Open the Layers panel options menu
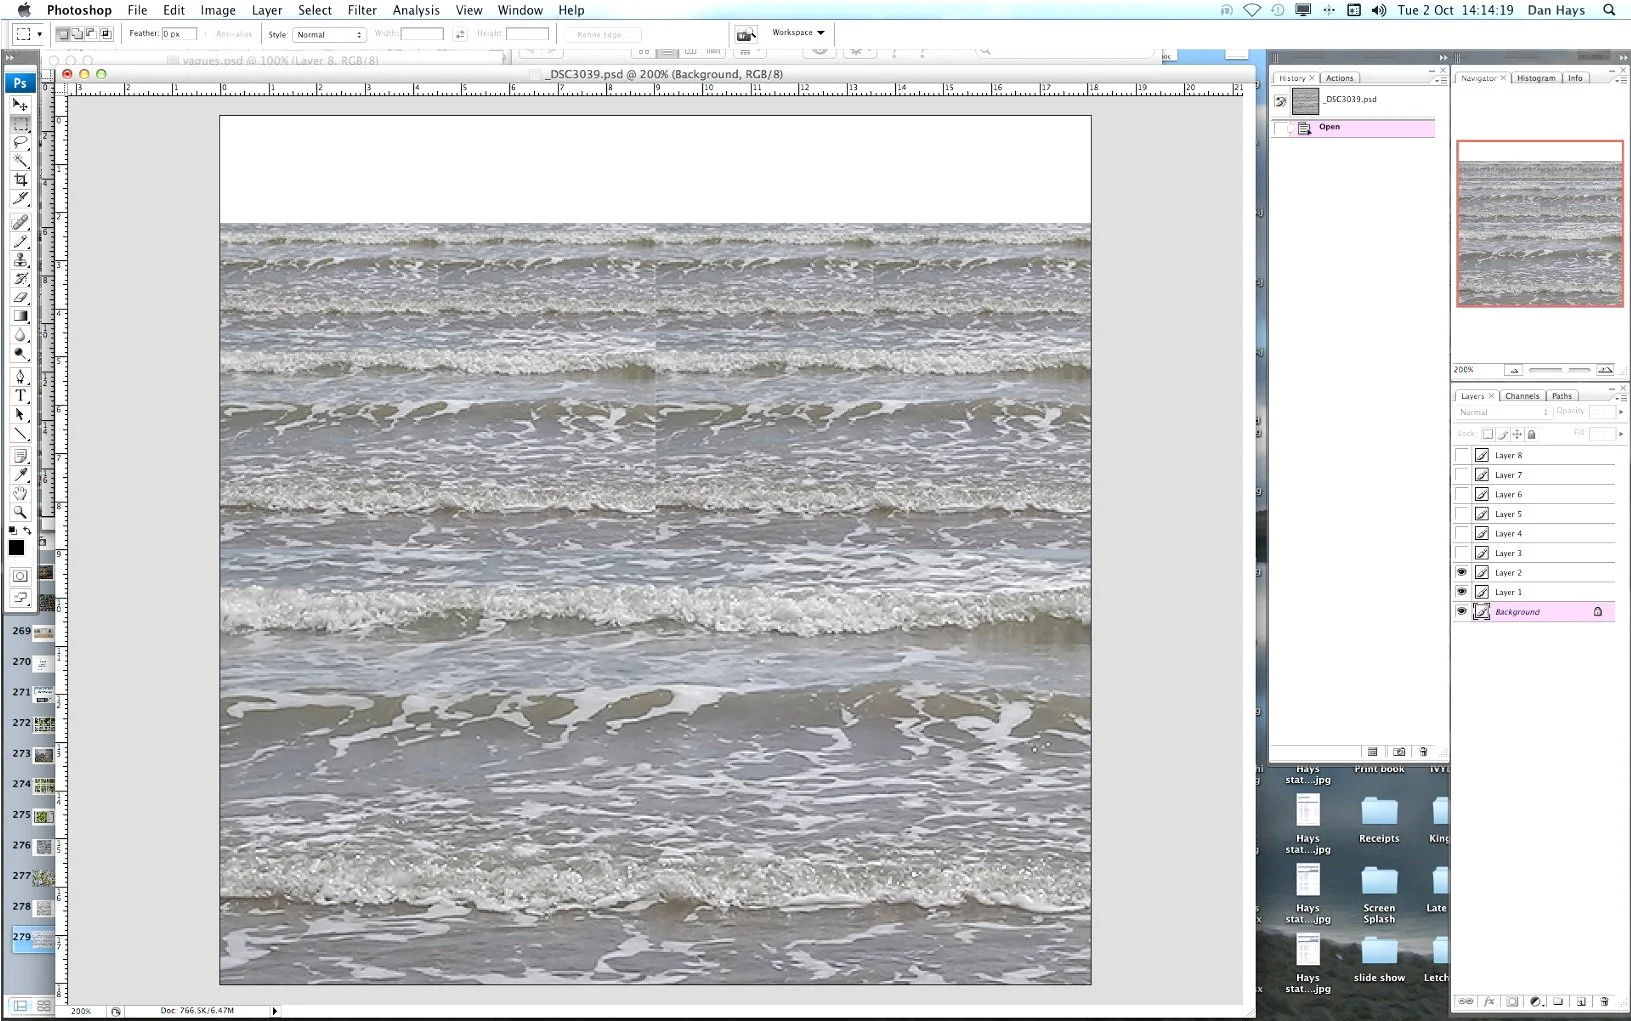Image resolution: width=1631 pixels, height=1021 pixels. pyautogui.click(x=1621, y=396)
